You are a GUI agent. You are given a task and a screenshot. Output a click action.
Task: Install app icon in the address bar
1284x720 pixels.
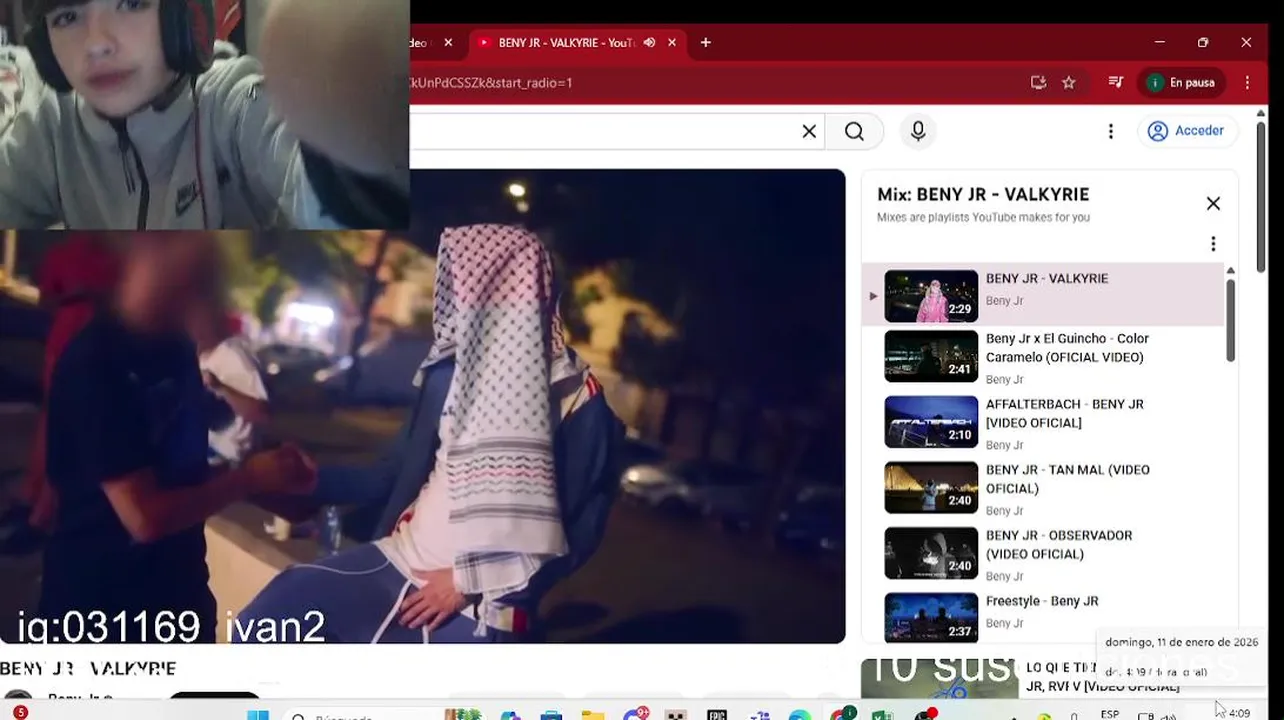[x=1038, y=83]
